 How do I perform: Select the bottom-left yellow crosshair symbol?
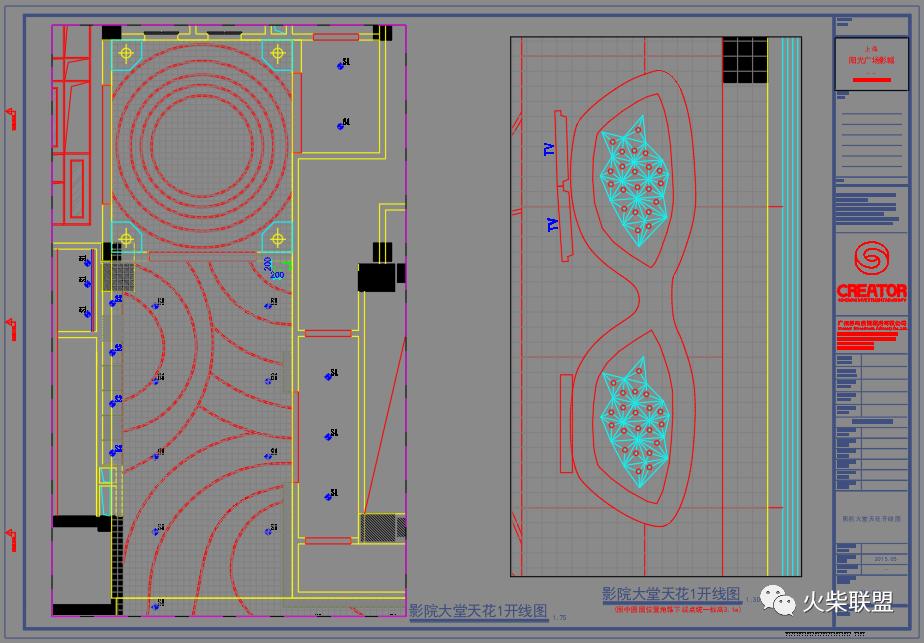[126, 239]
